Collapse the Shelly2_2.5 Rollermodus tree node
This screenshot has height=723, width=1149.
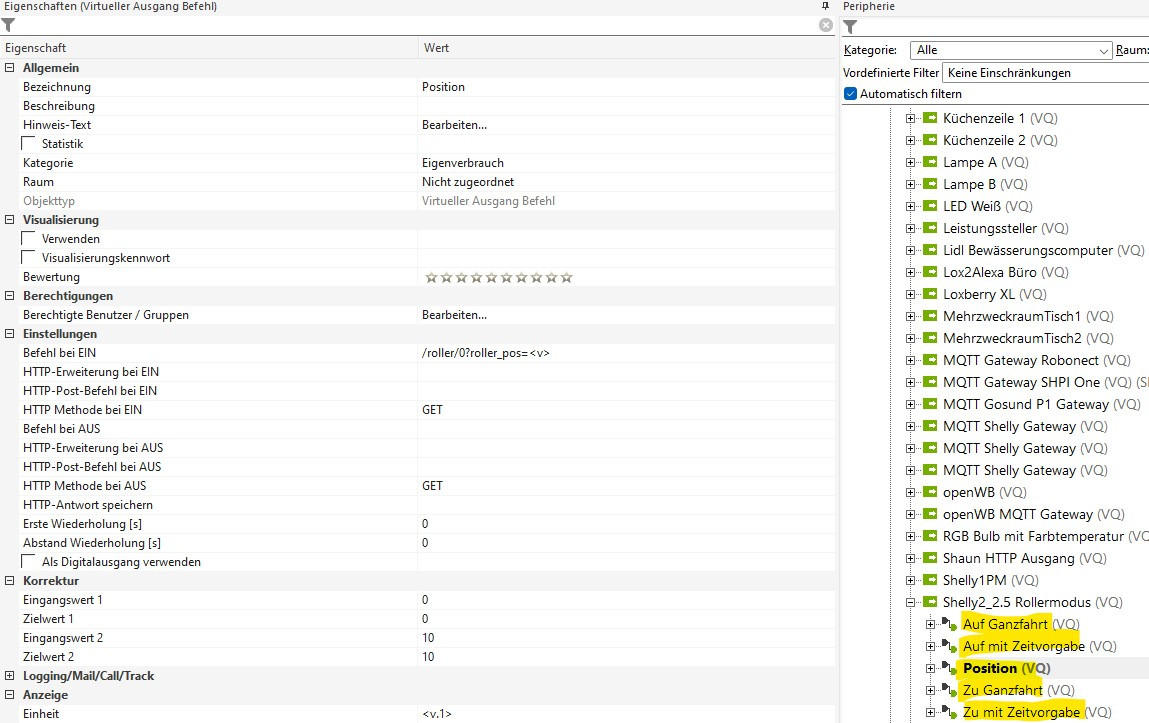(911, 602)
